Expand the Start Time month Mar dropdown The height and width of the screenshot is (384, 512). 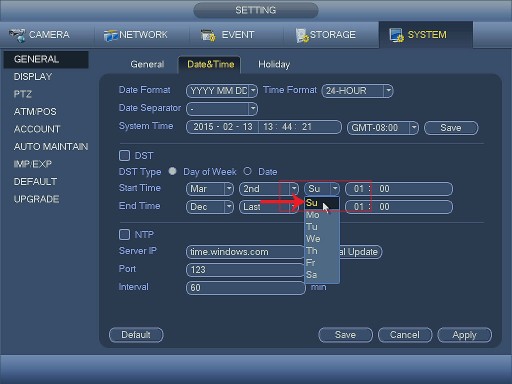pyautogui.click(x=210, y=189)
